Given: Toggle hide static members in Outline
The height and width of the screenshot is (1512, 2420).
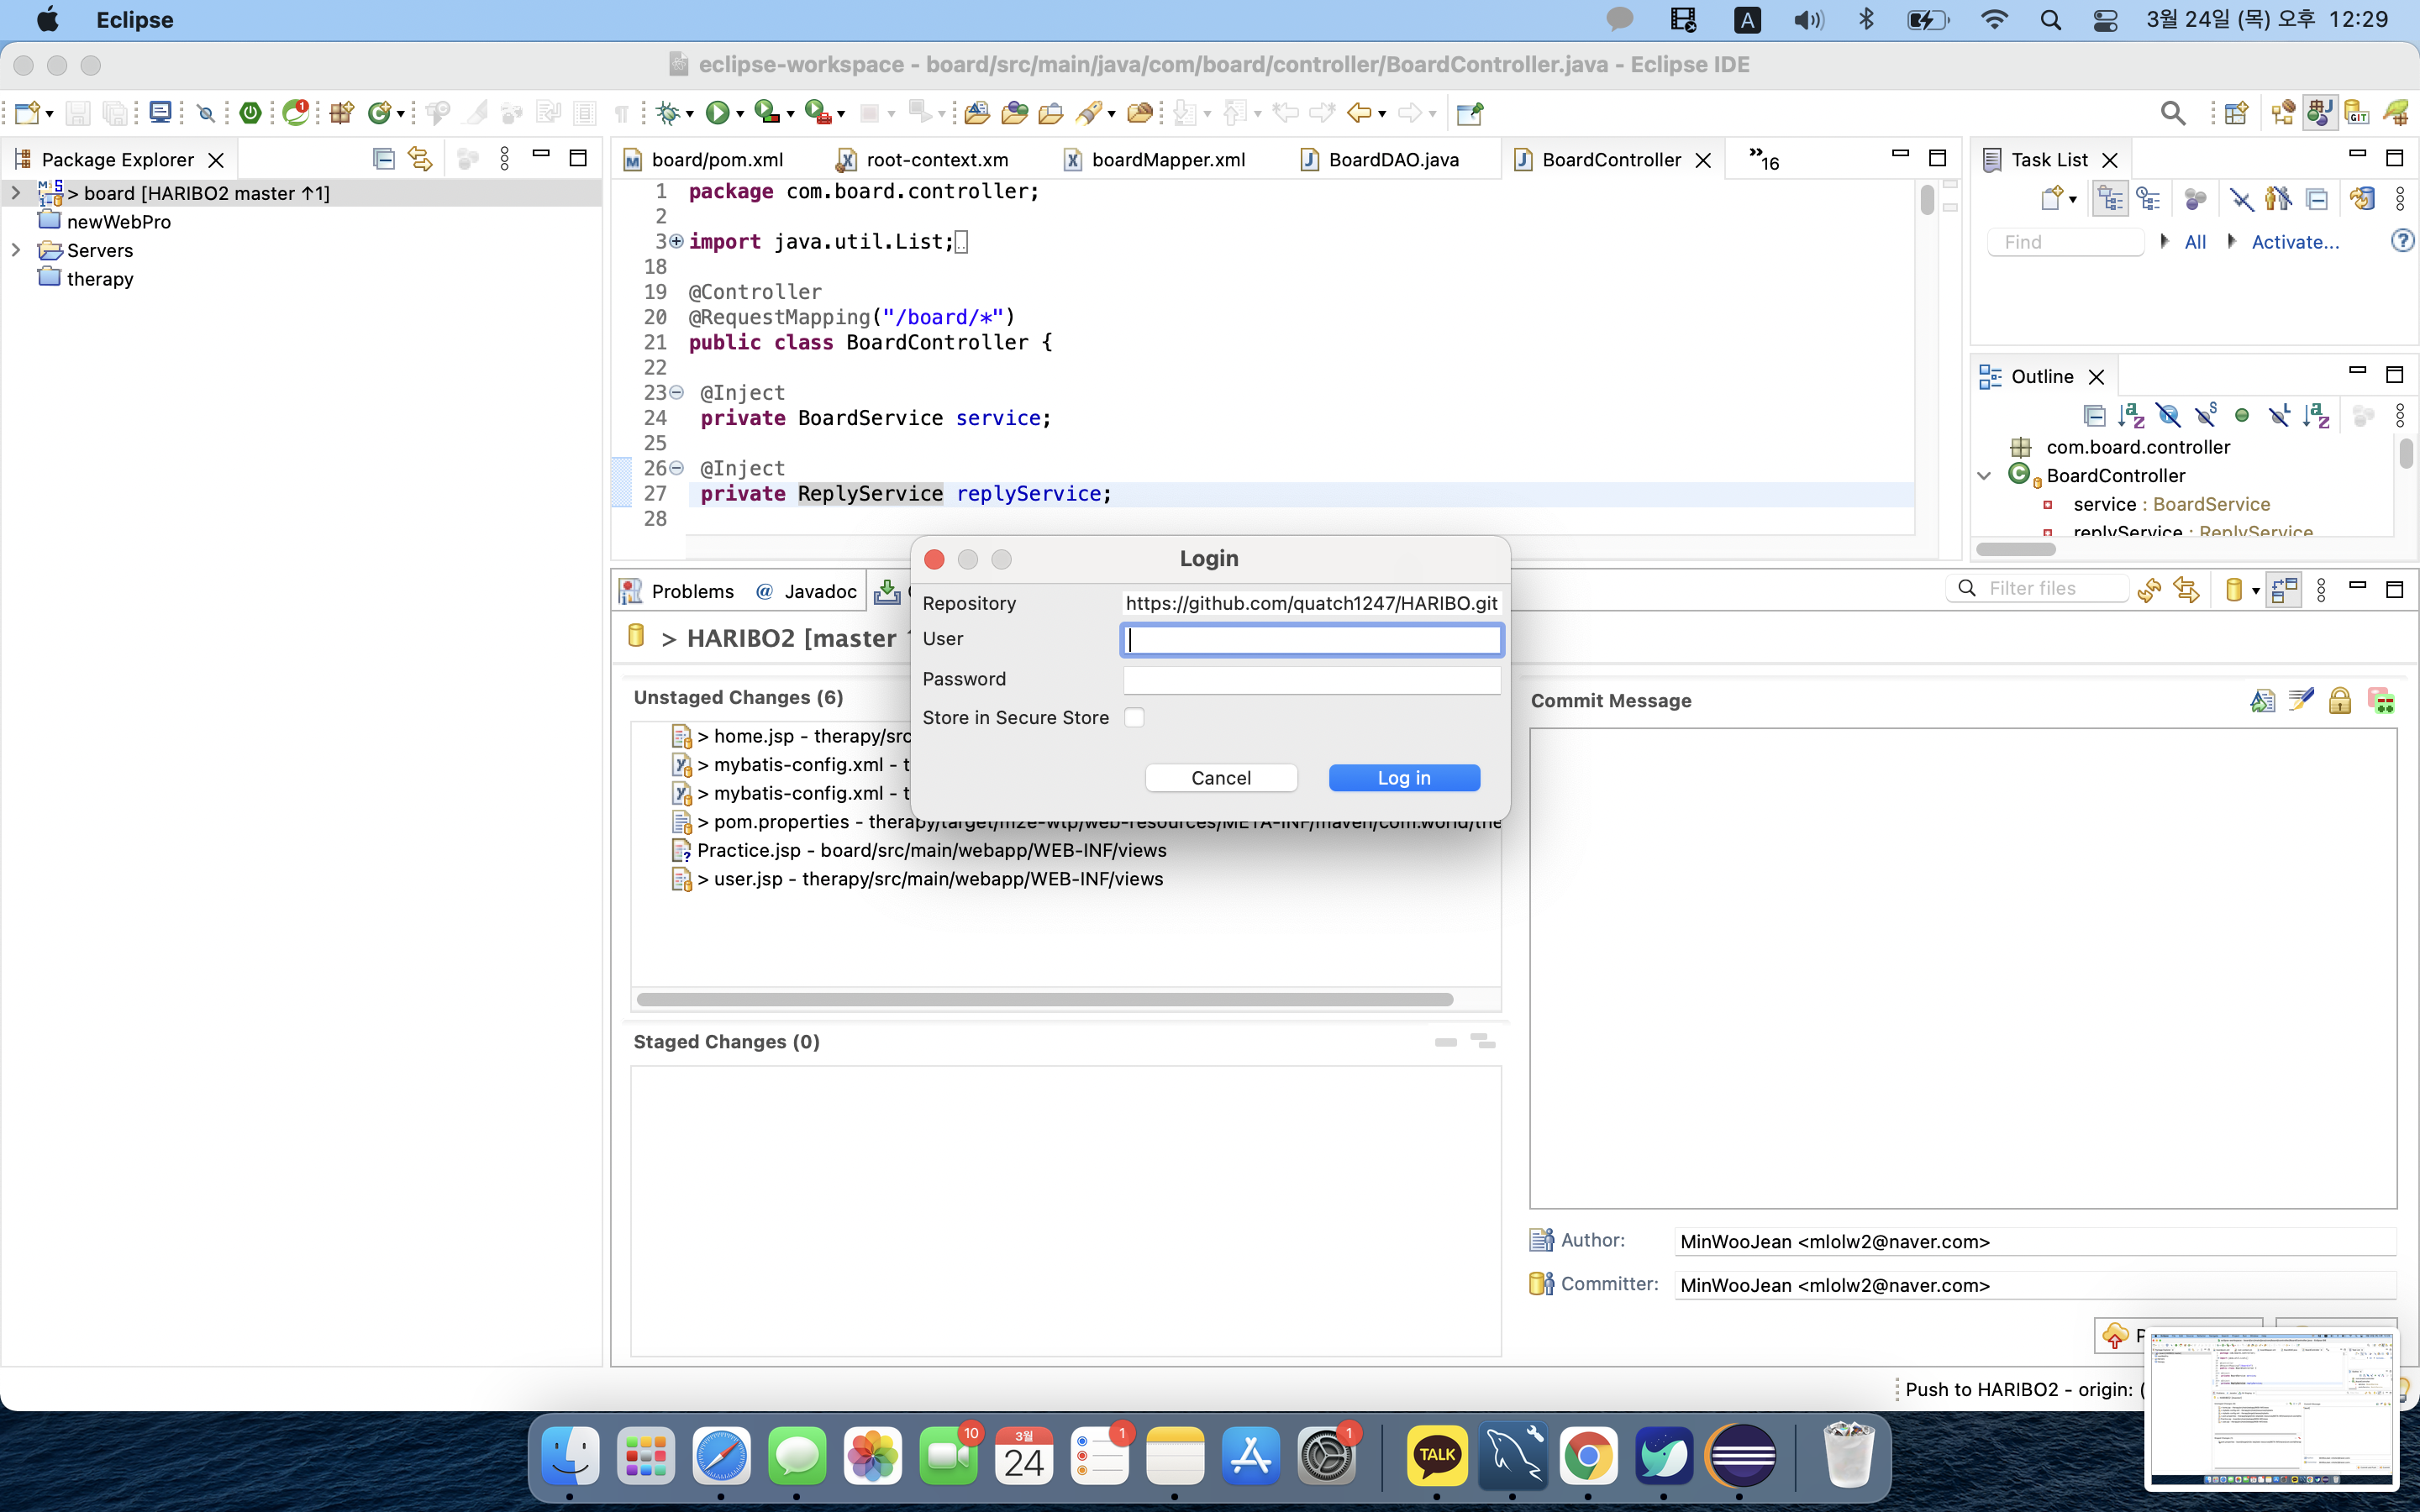Looking at the screenshot, I should tap(2206, 415).
